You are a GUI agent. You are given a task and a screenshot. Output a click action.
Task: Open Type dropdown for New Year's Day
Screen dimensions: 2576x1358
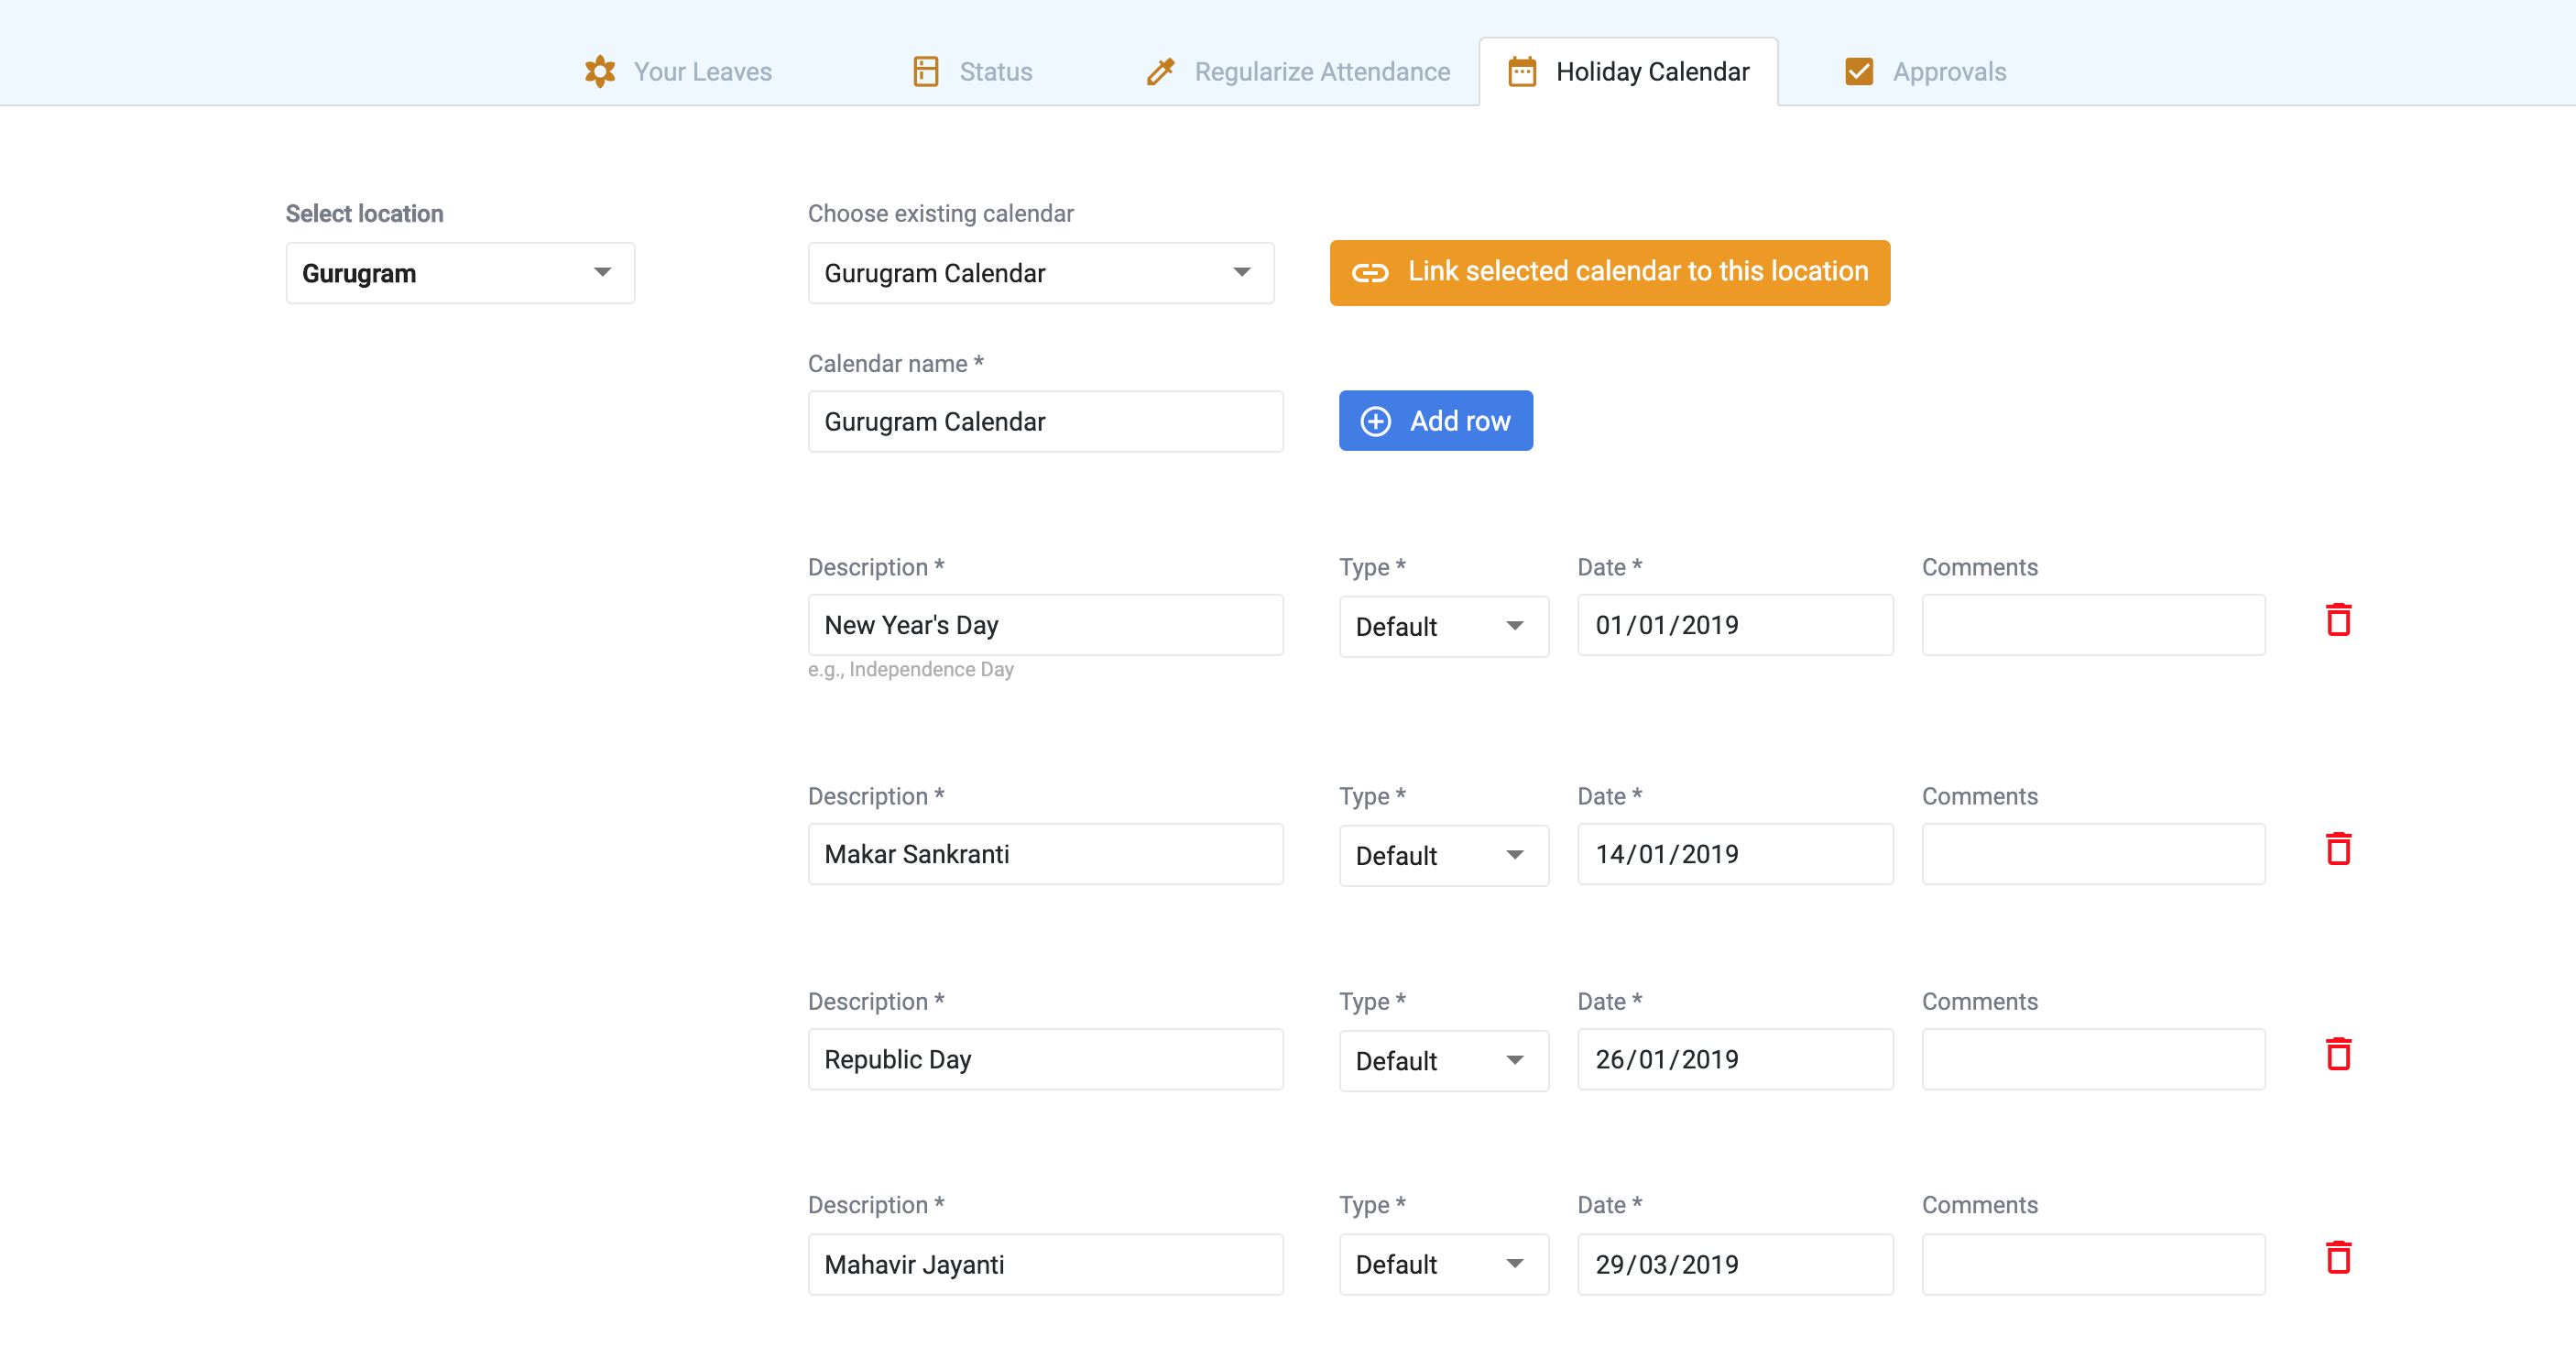[x=1444, y=626]
